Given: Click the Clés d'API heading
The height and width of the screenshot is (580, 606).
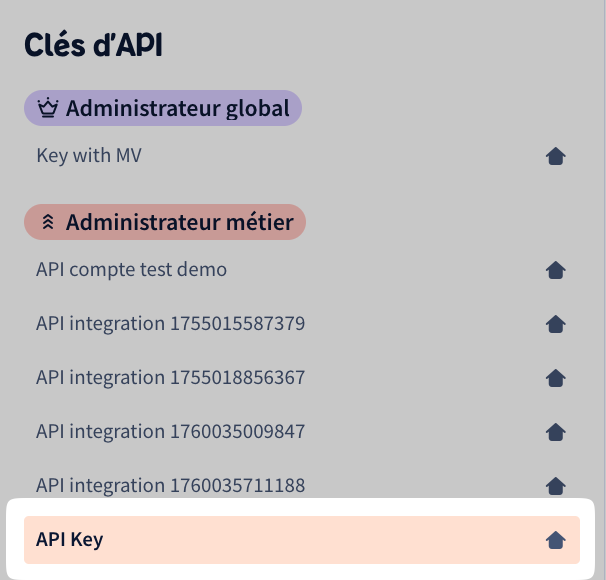Looking at the screenshot, I should click(93, 45).
